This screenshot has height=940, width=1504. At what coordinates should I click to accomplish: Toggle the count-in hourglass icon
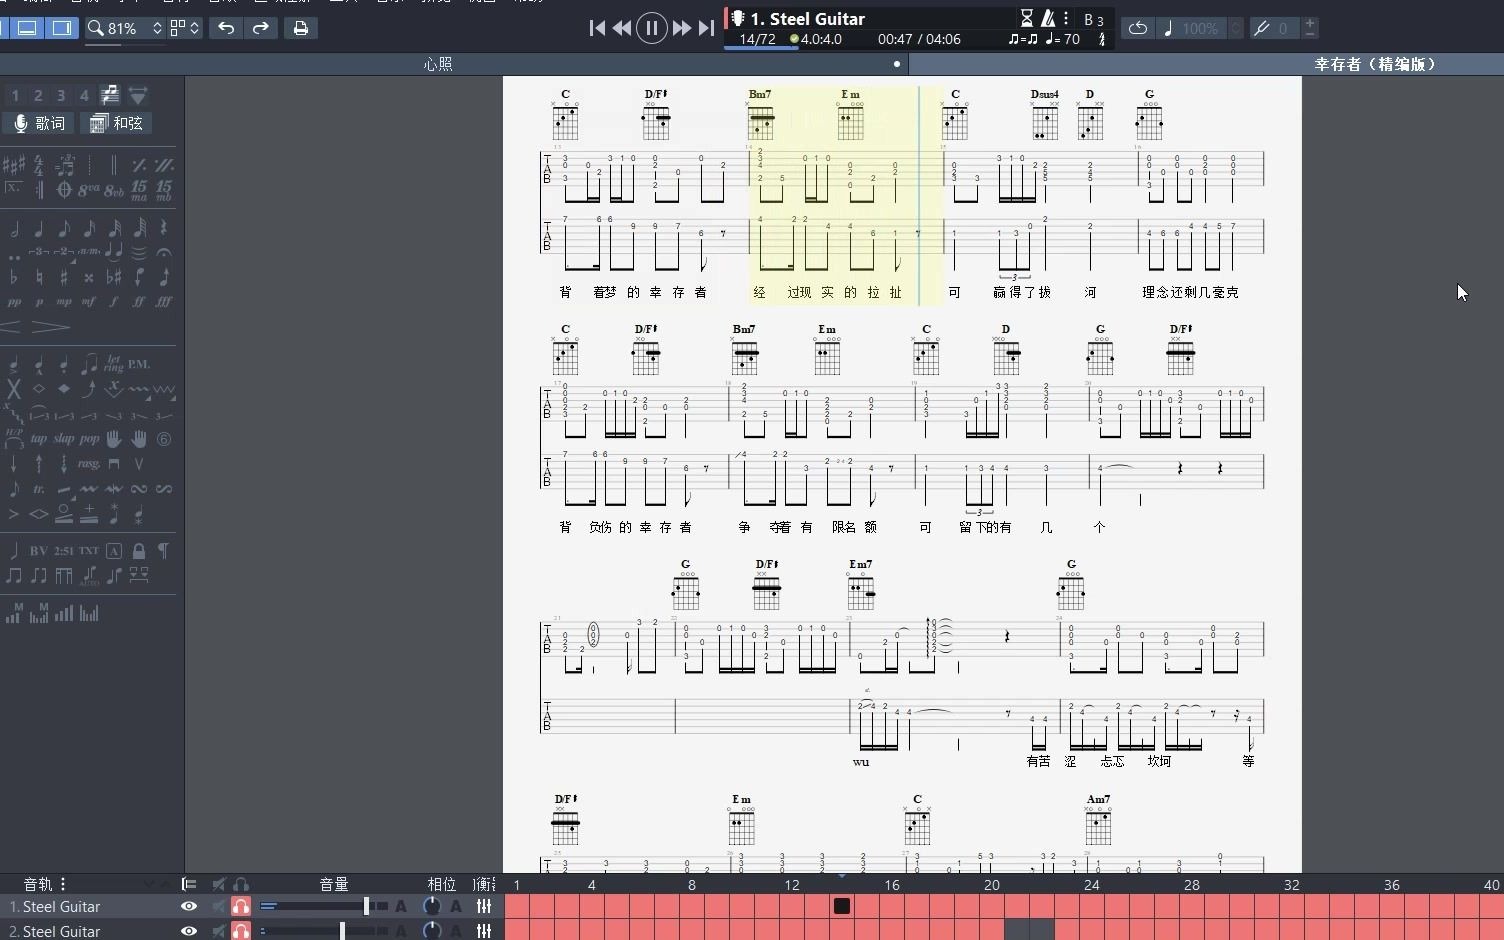1026,18
